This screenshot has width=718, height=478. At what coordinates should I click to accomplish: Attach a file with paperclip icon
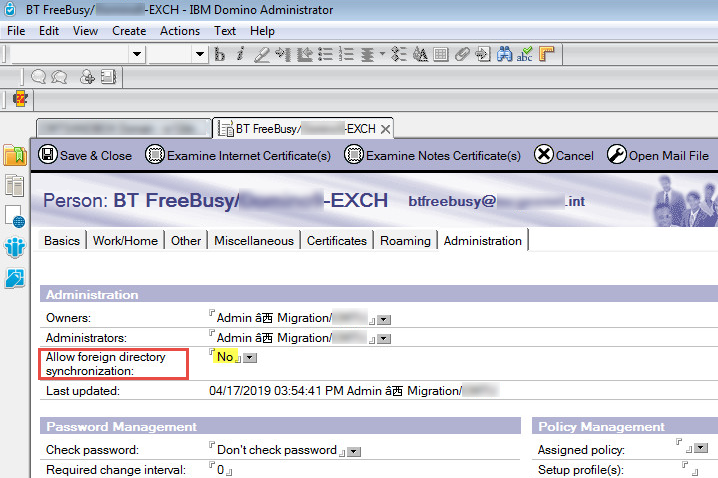[462, 54]
